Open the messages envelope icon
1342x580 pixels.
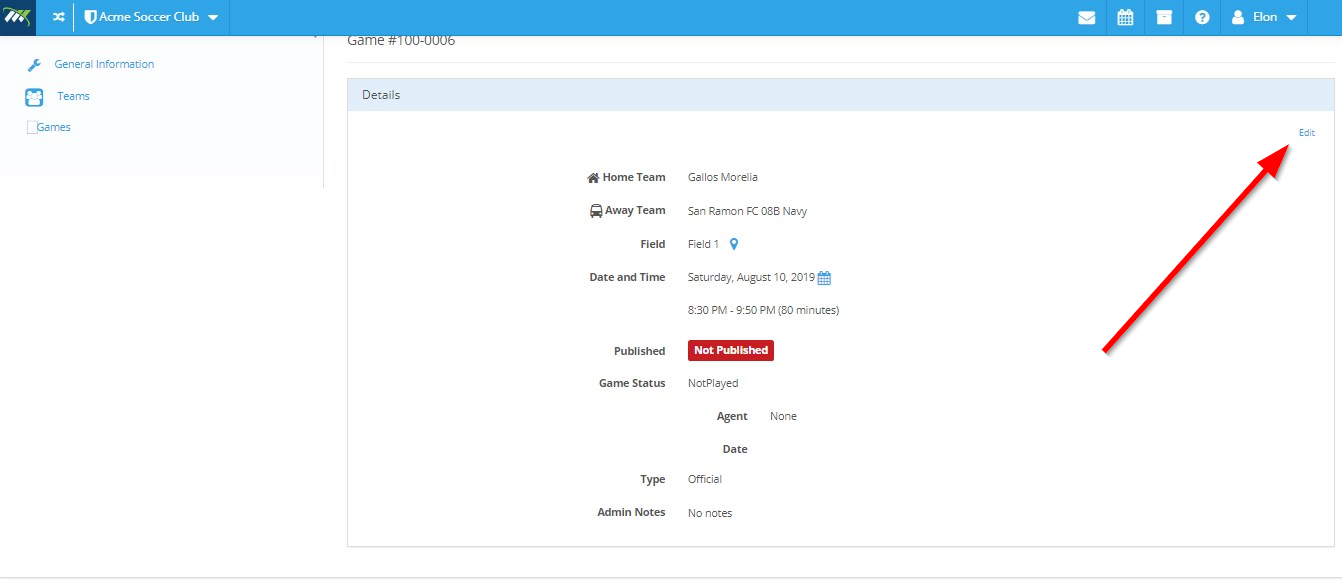tap(1086, 17)
